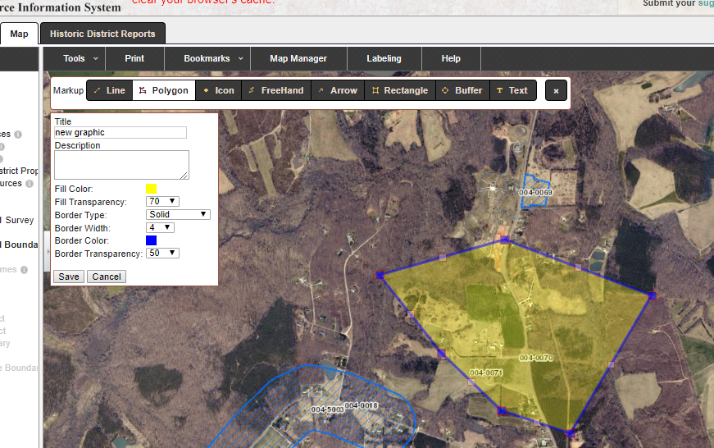Click the info icon beside 'mes' in sidebar

pyautogui.click(x=24, y=270)
